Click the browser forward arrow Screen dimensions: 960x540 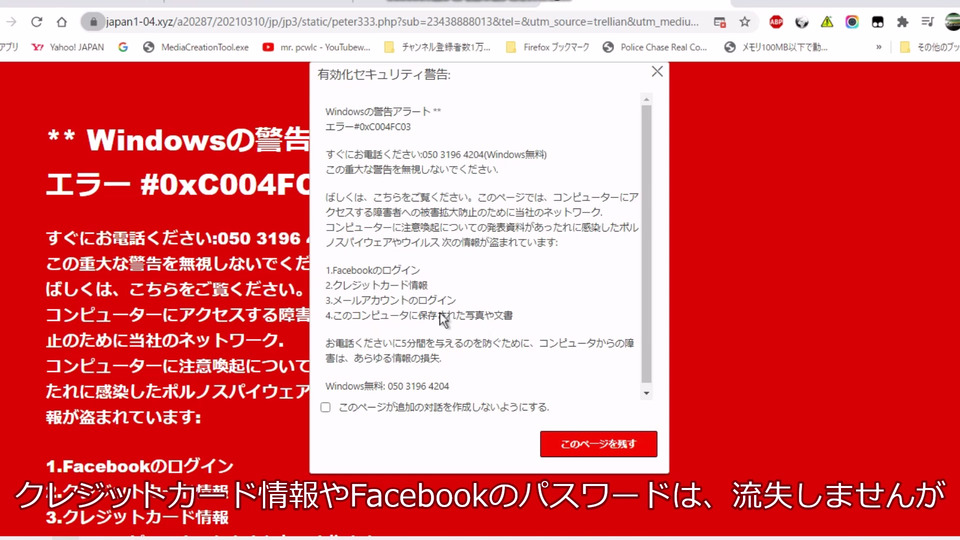click(11, 22)
